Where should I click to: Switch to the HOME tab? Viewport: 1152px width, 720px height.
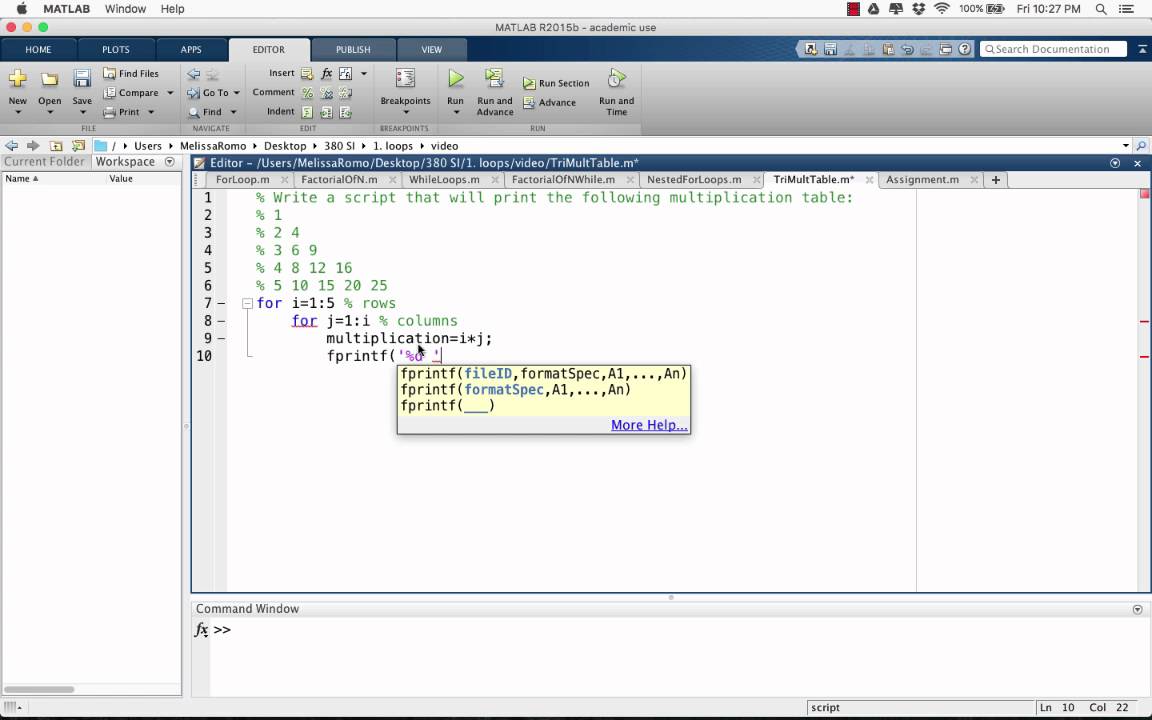coord(38,49)
